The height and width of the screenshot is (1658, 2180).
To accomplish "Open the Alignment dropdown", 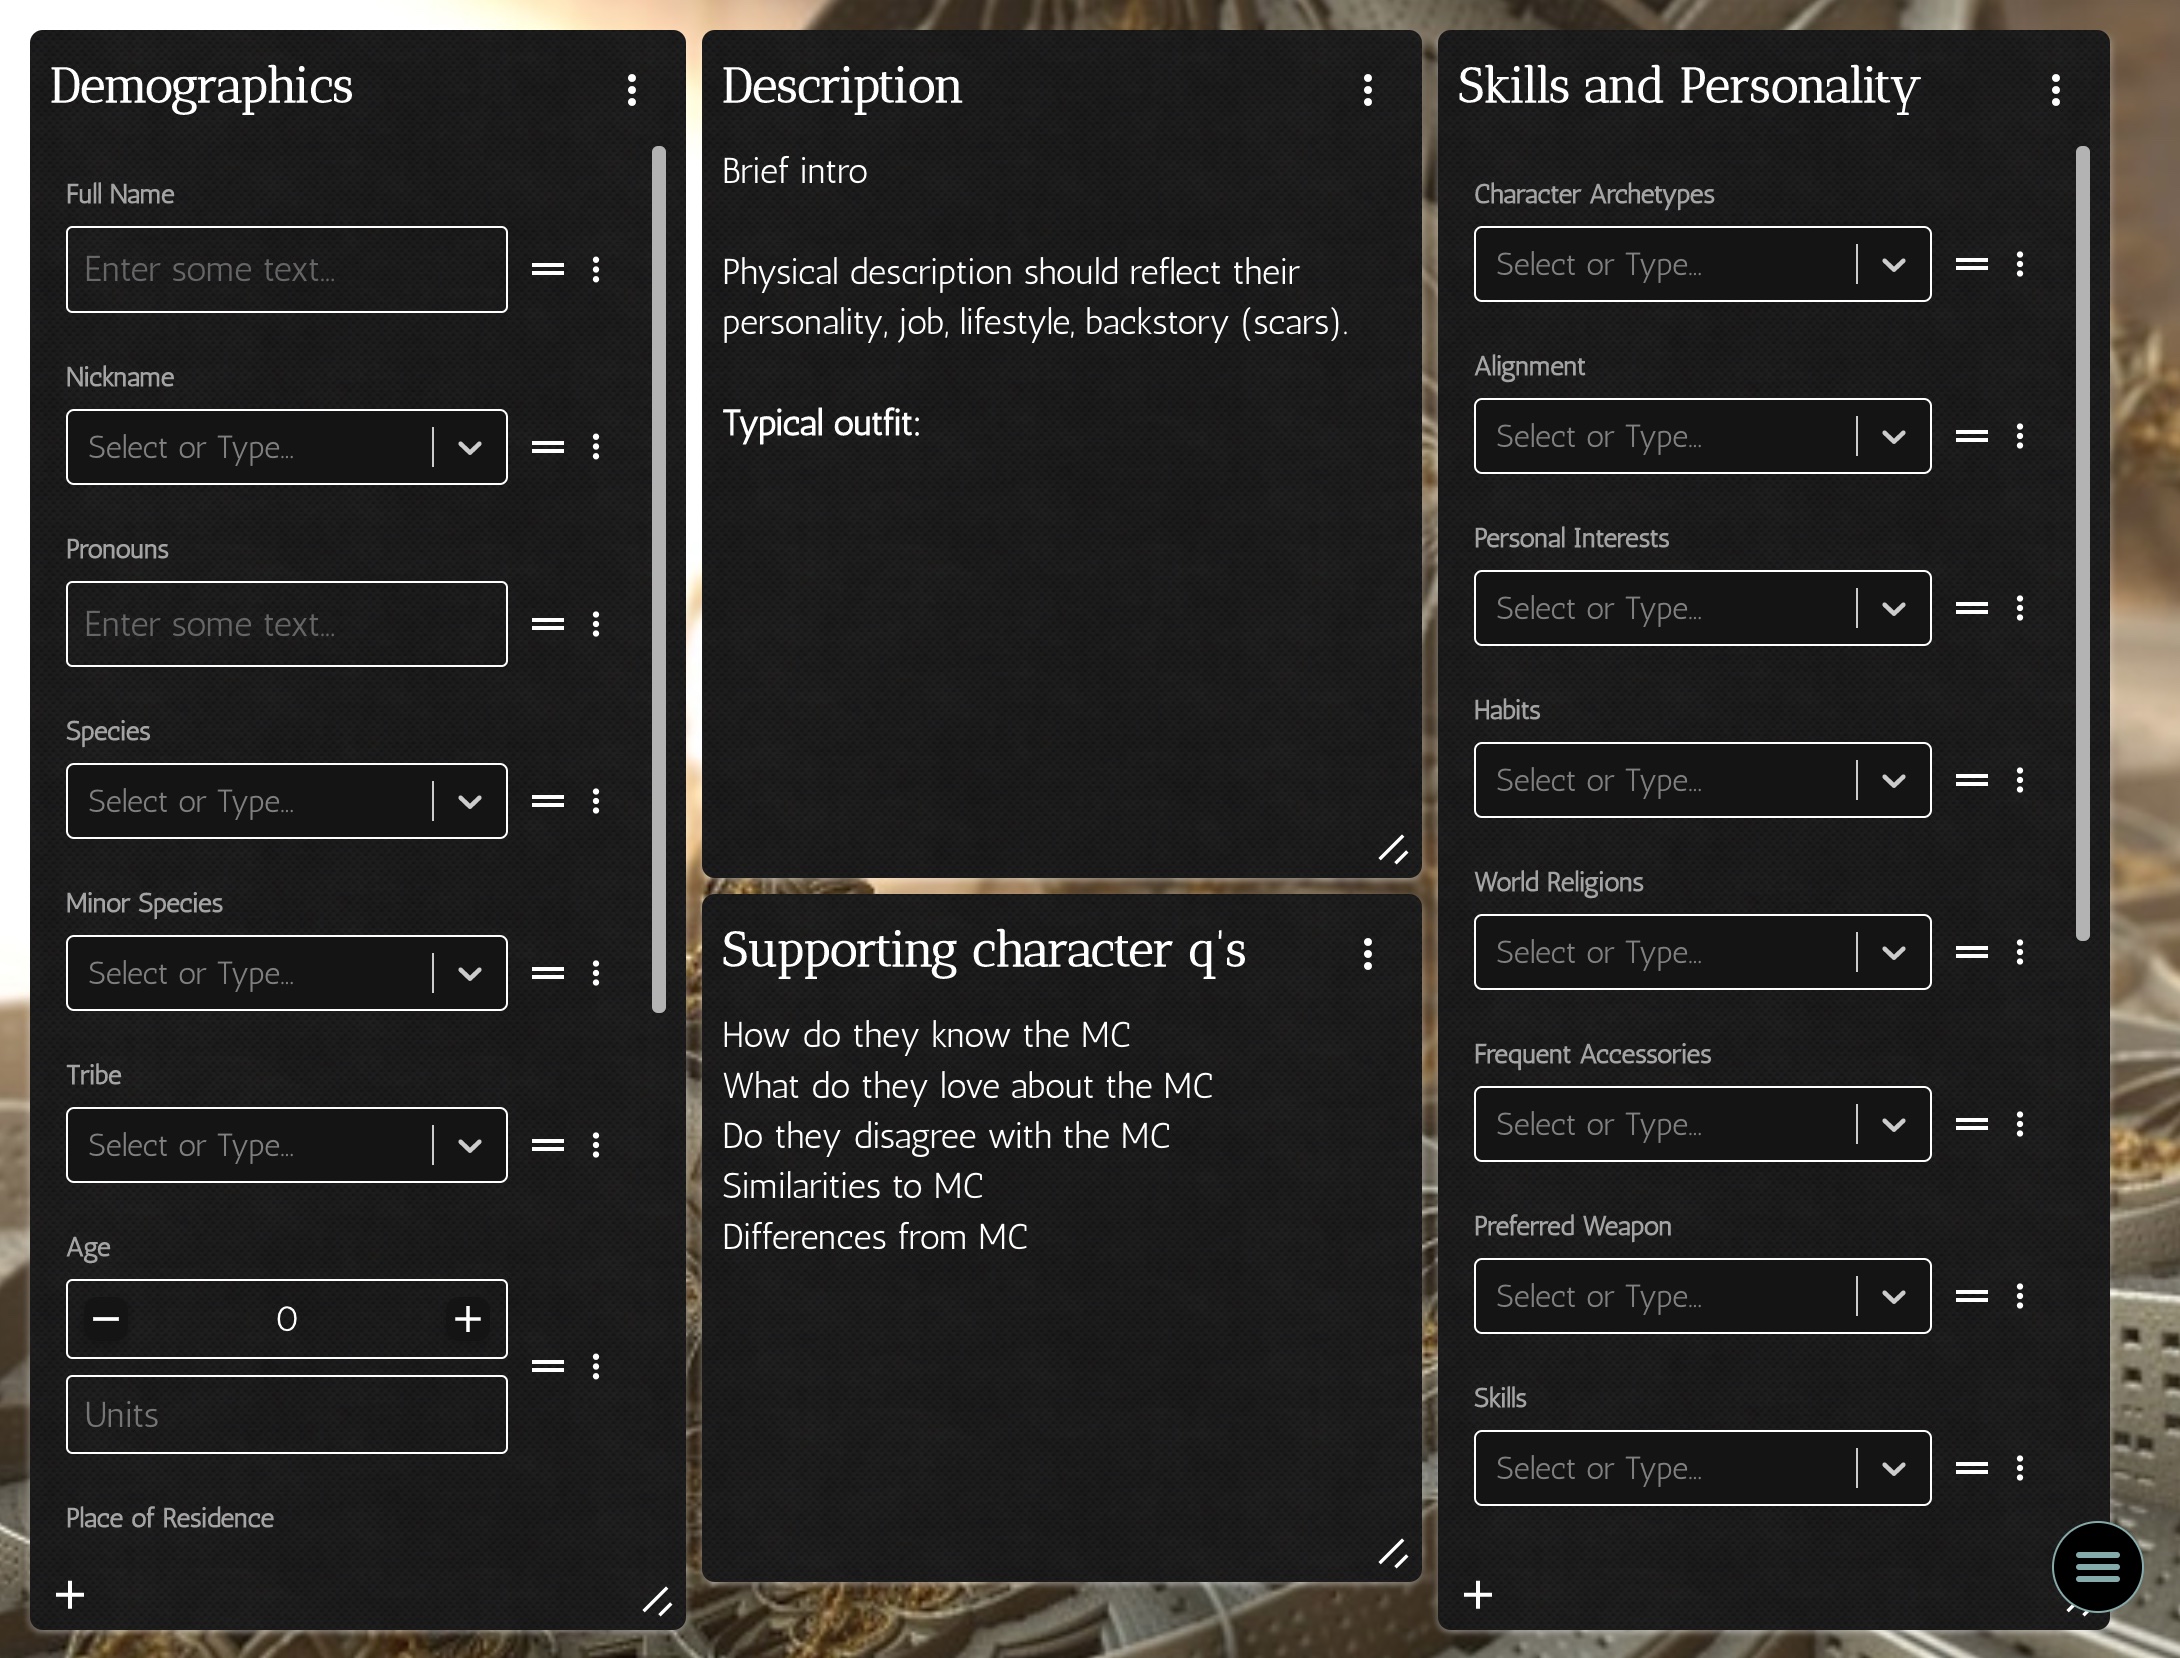I will (x=1894, y=437).
